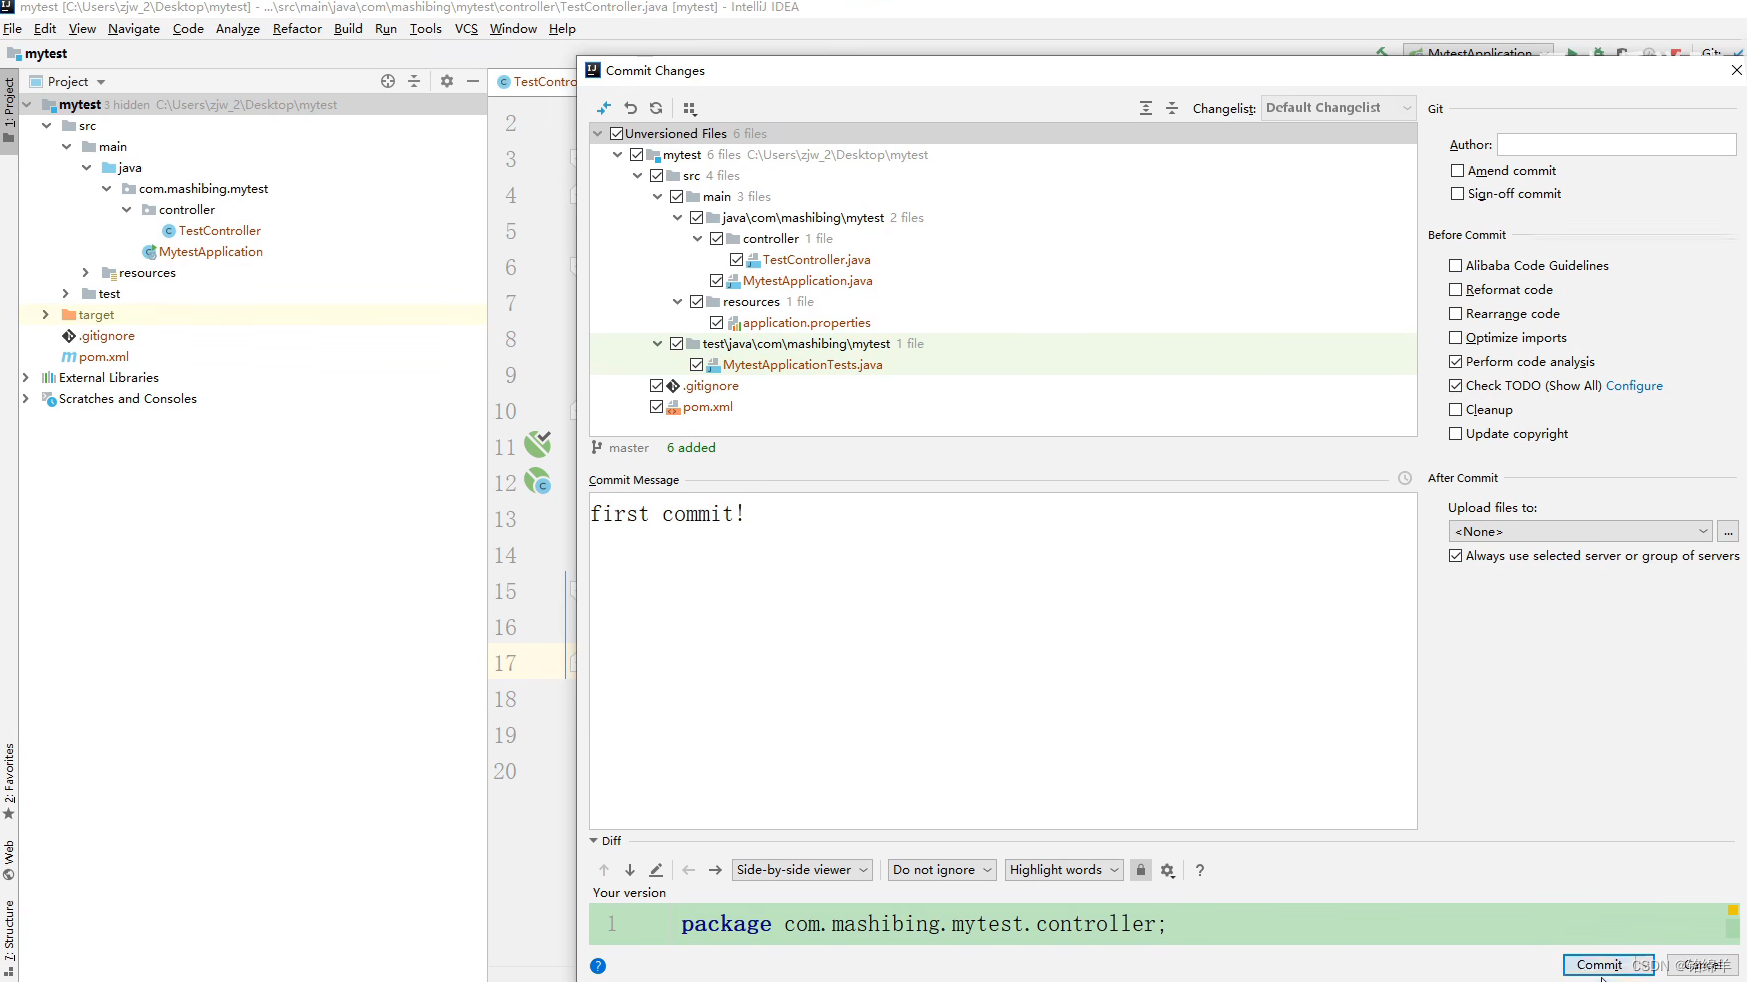
Task: Select MytestApplication in Project tree
Action: coord(210,252)
